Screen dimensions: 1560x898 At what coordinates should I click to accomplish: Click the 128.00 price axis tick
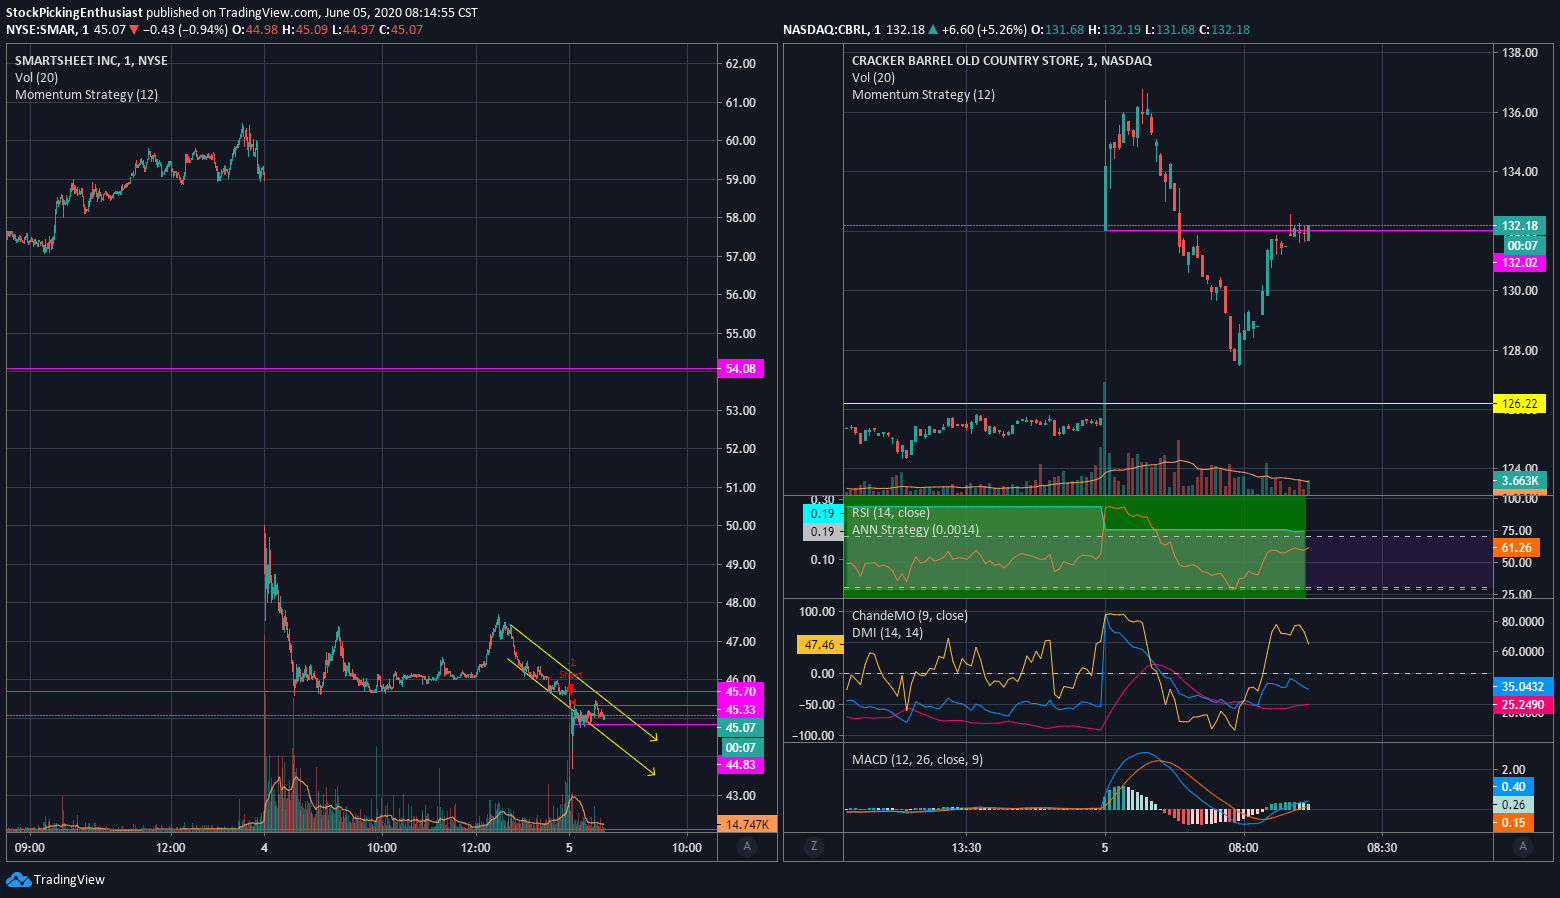click(x=1520, y=351)
